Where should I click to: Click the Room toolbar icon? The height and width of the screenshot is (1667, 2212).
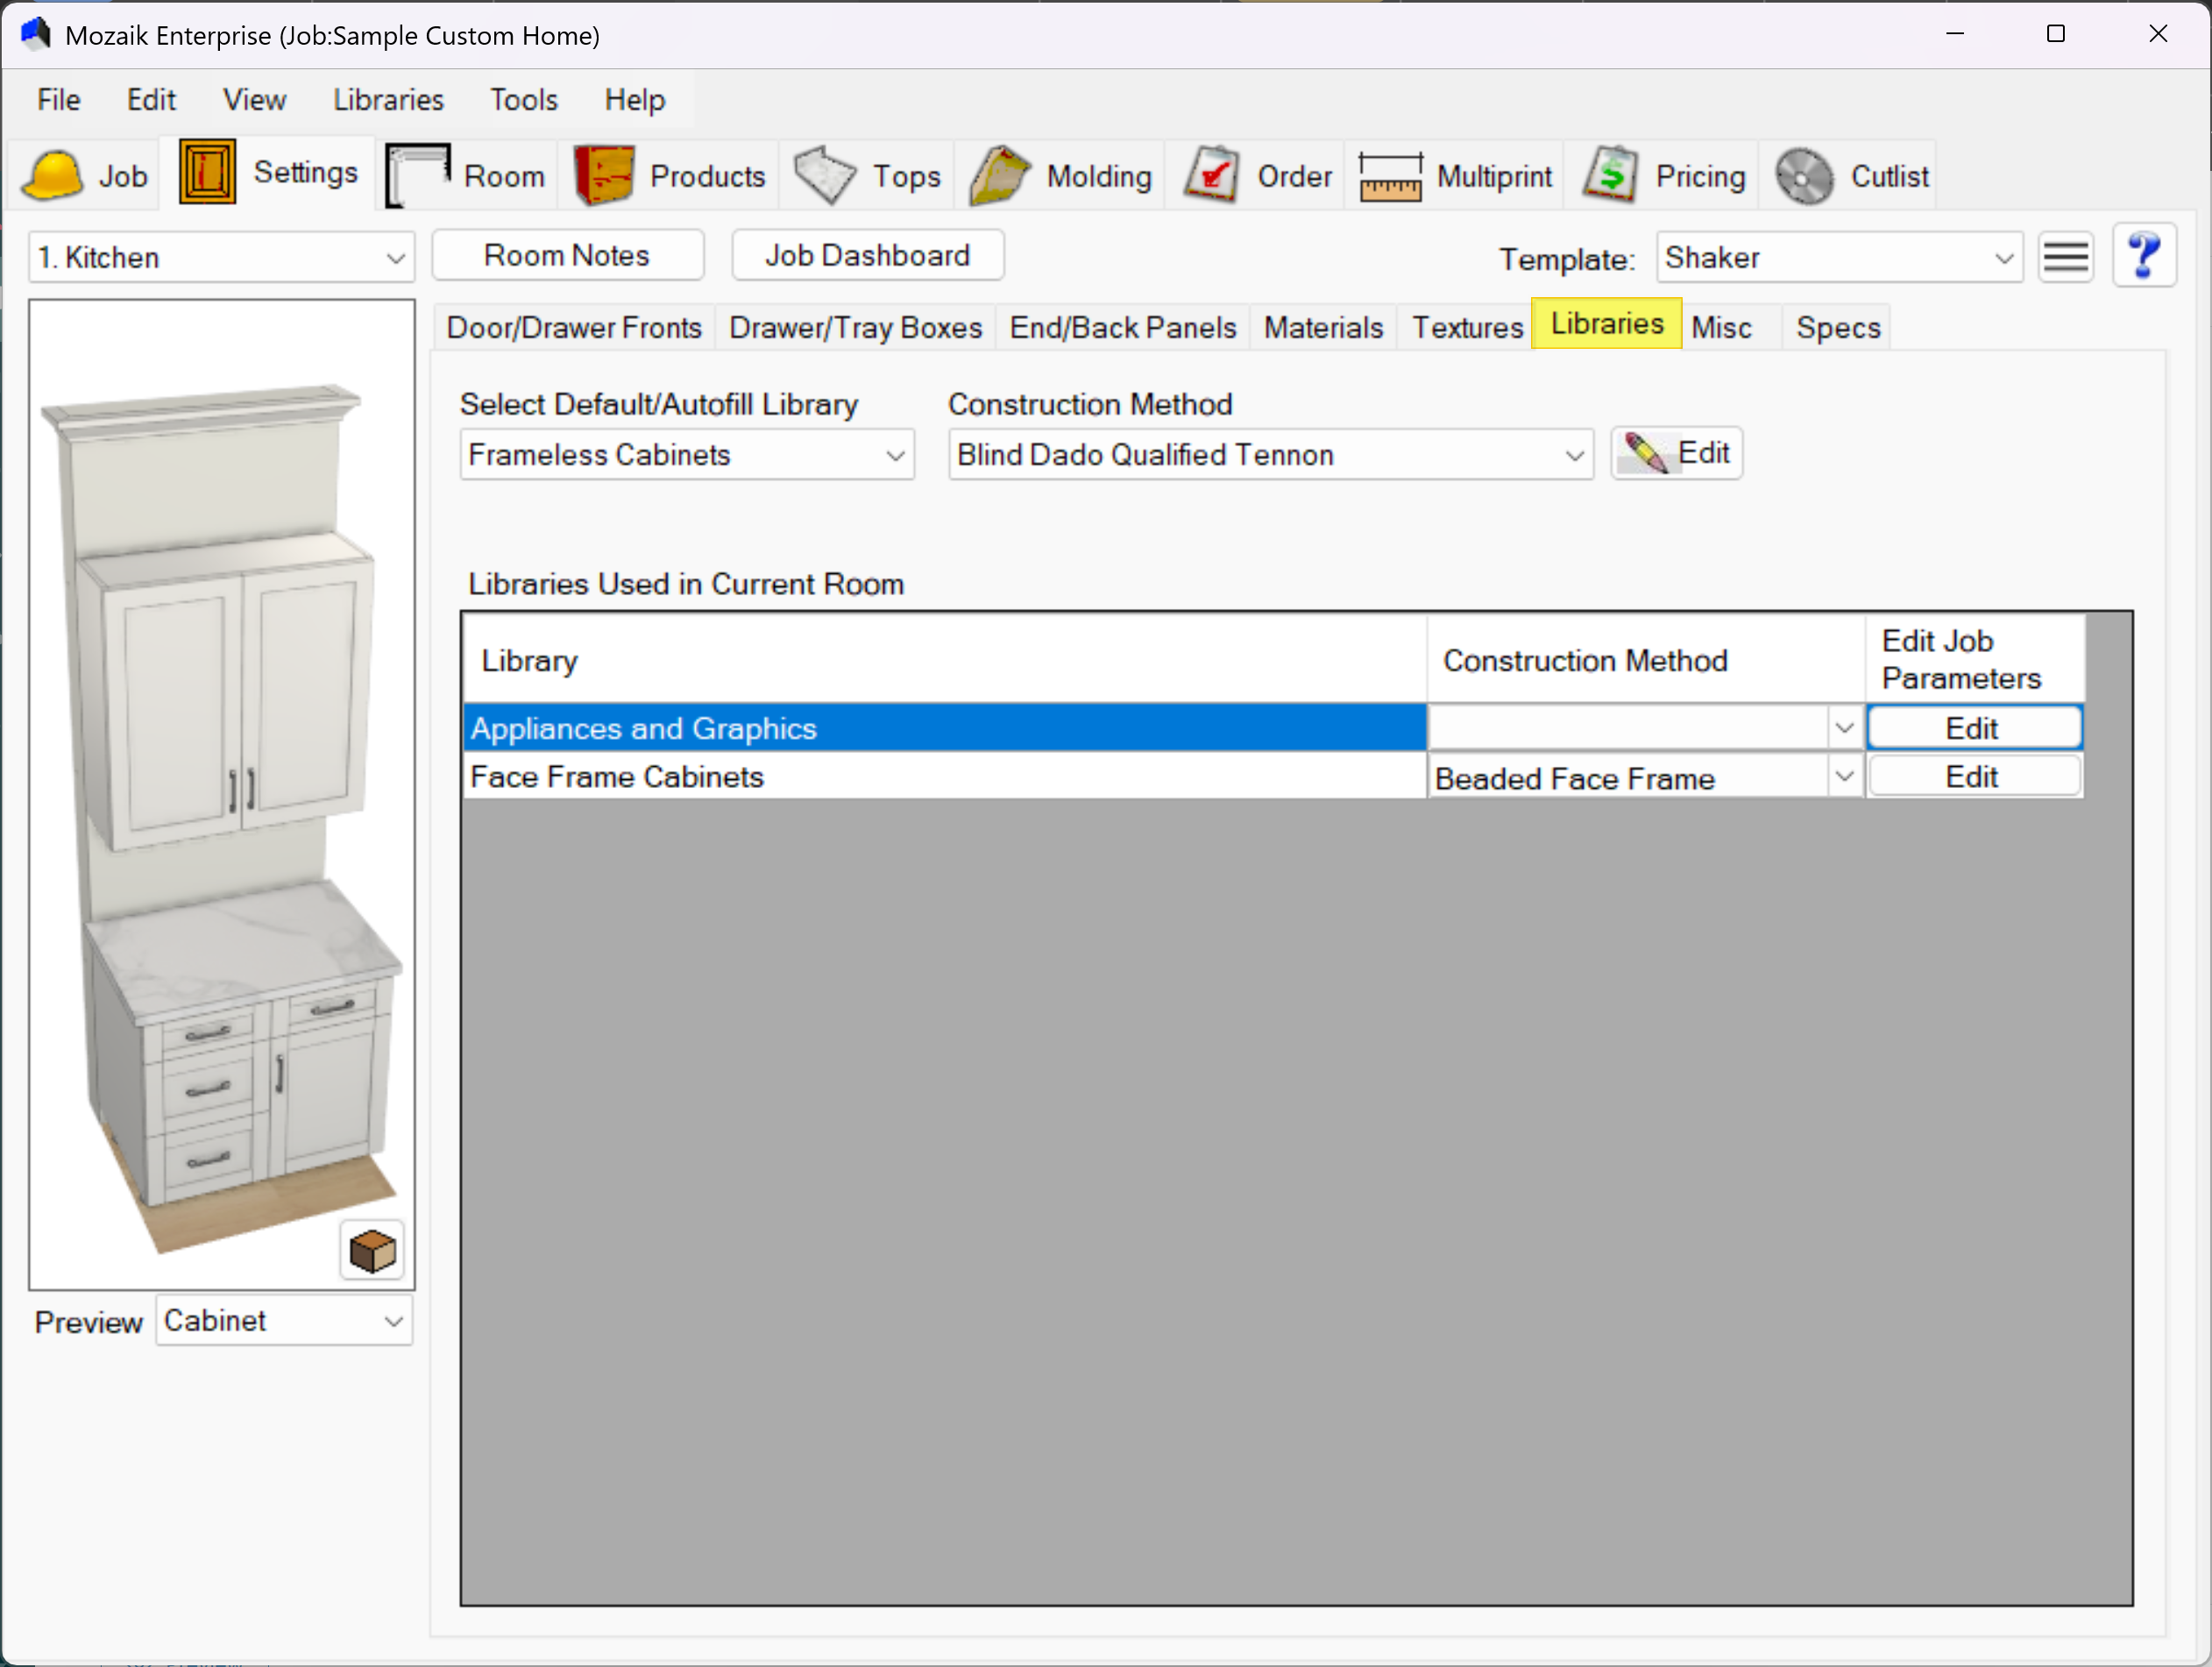[419, 176]
